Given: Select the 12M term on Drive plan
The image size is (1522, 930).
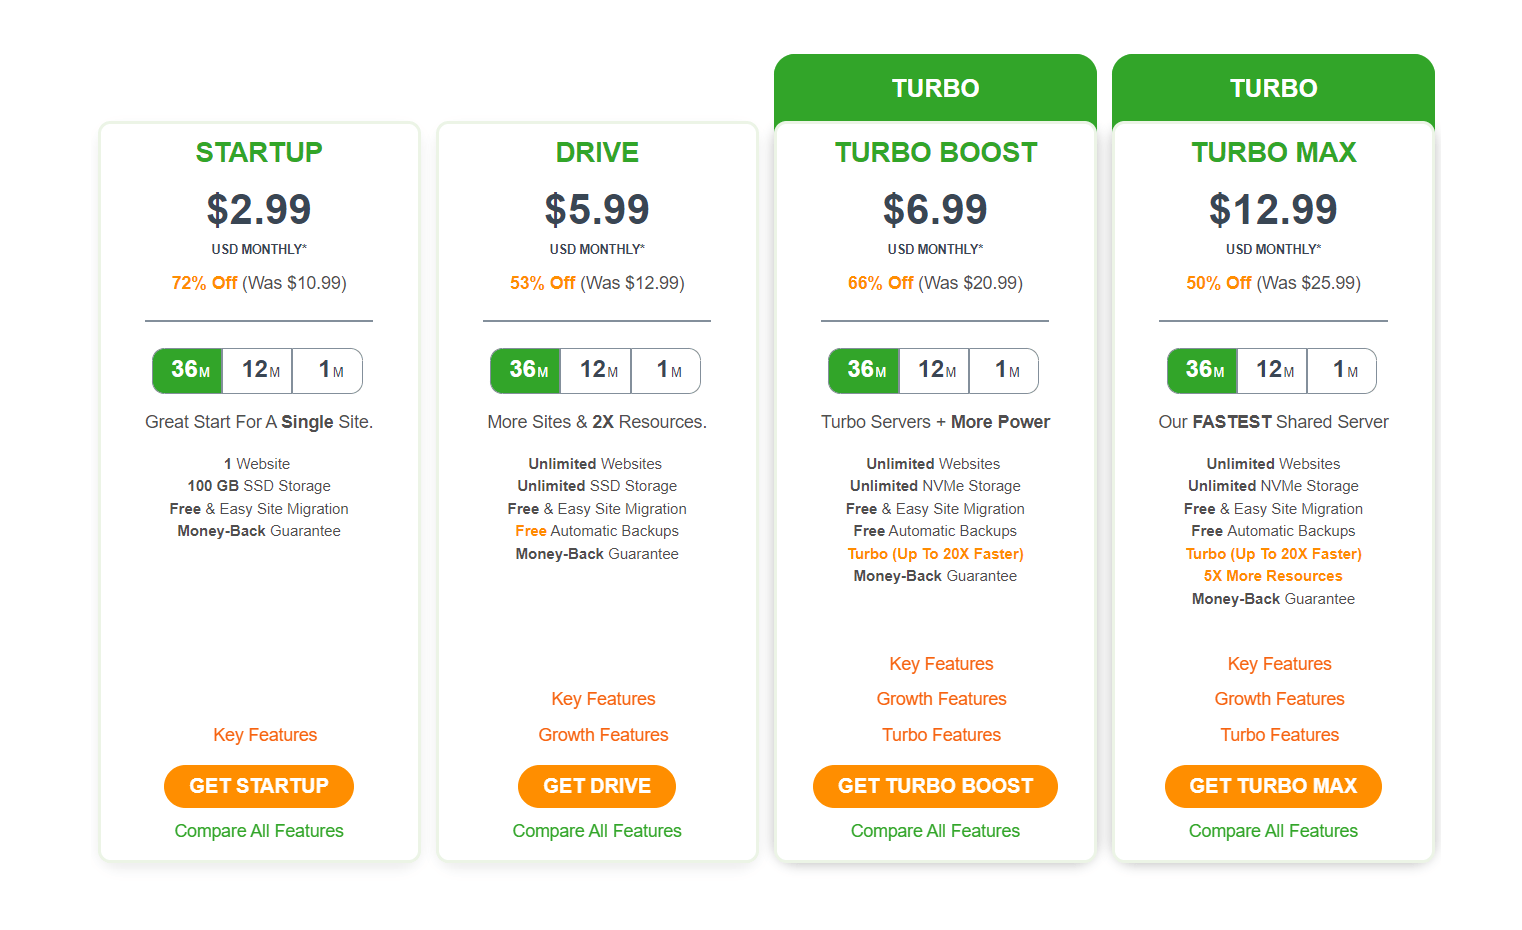Looking at the screenshot, I should (x=596, y=370).
